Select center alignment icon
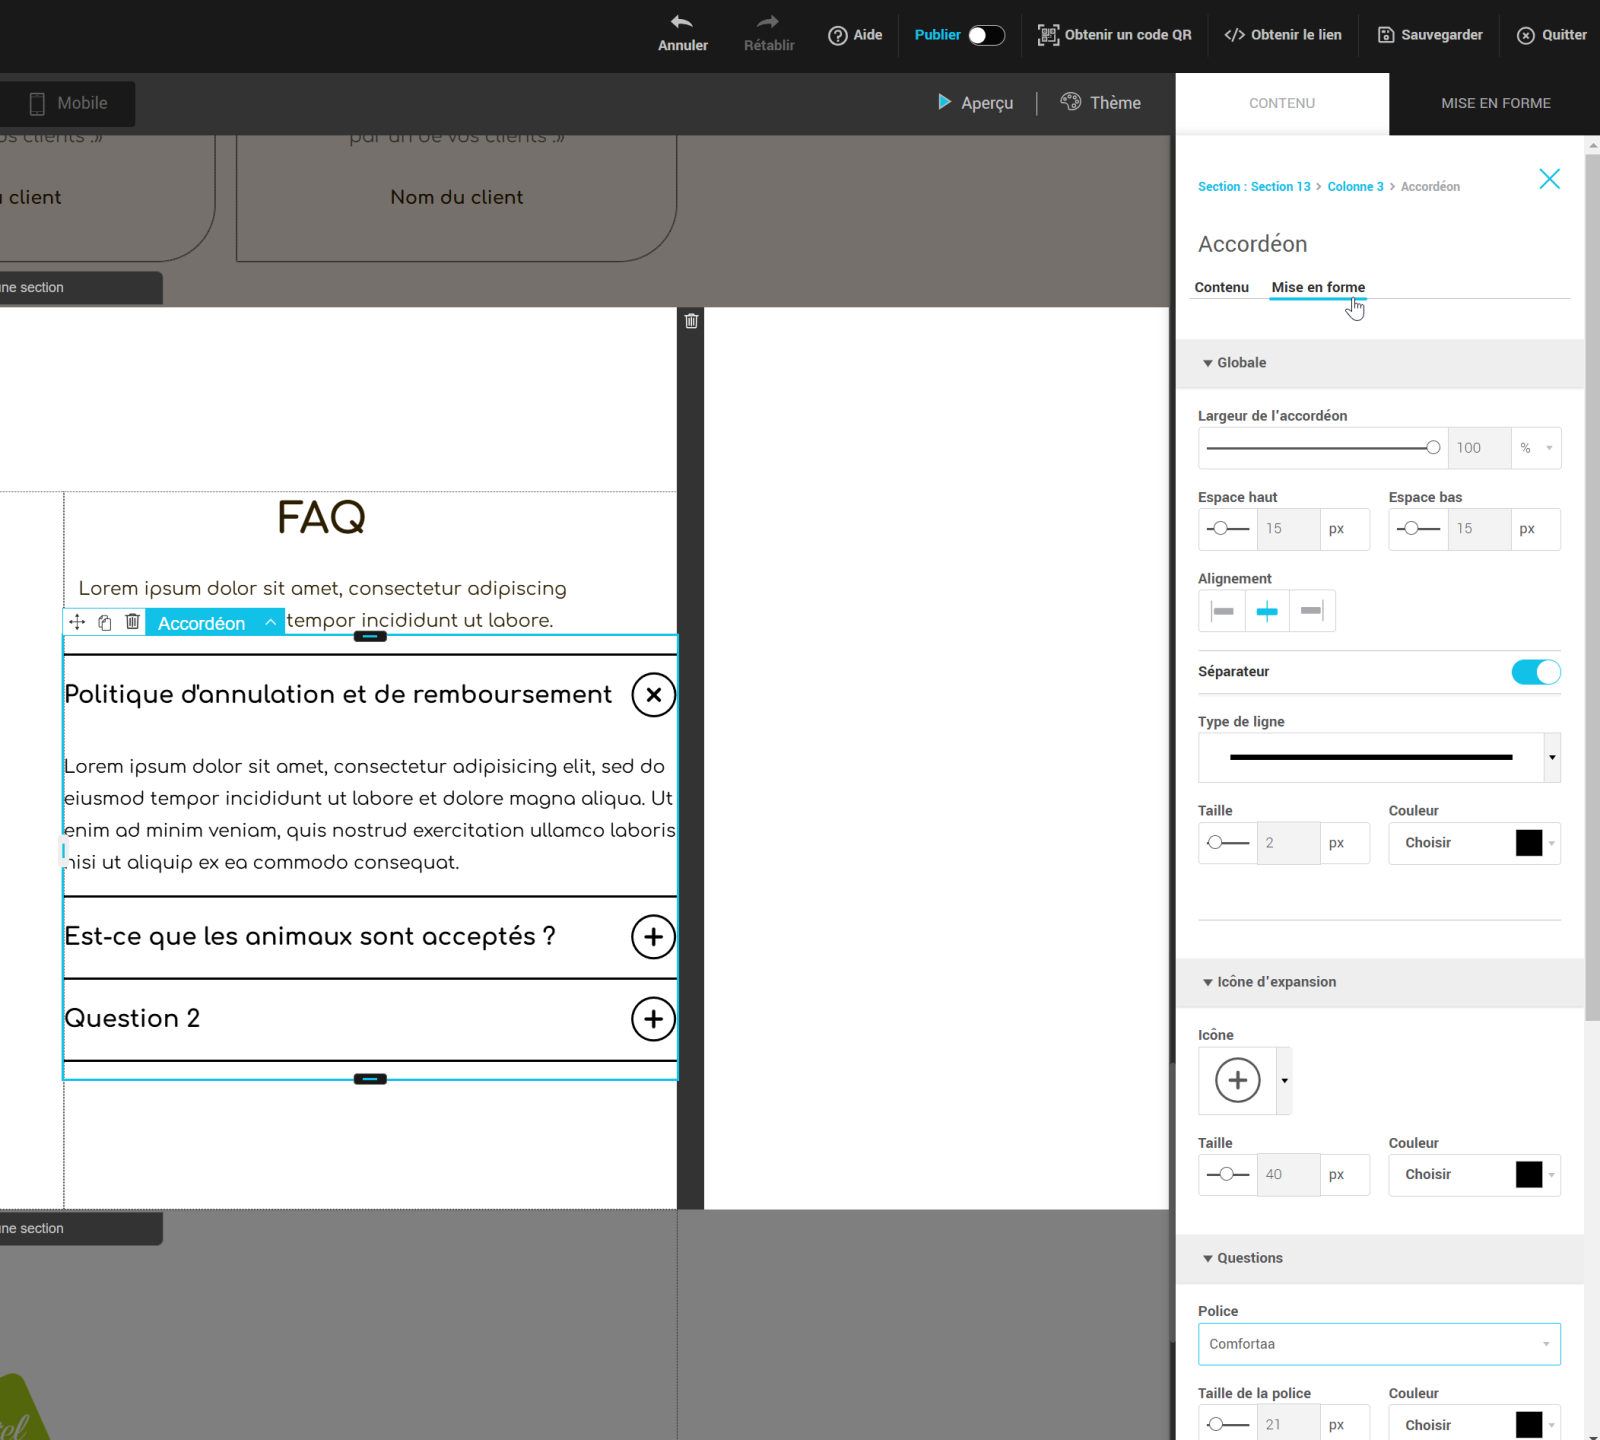The image size is (1600, 1440). click(1267, 611)
